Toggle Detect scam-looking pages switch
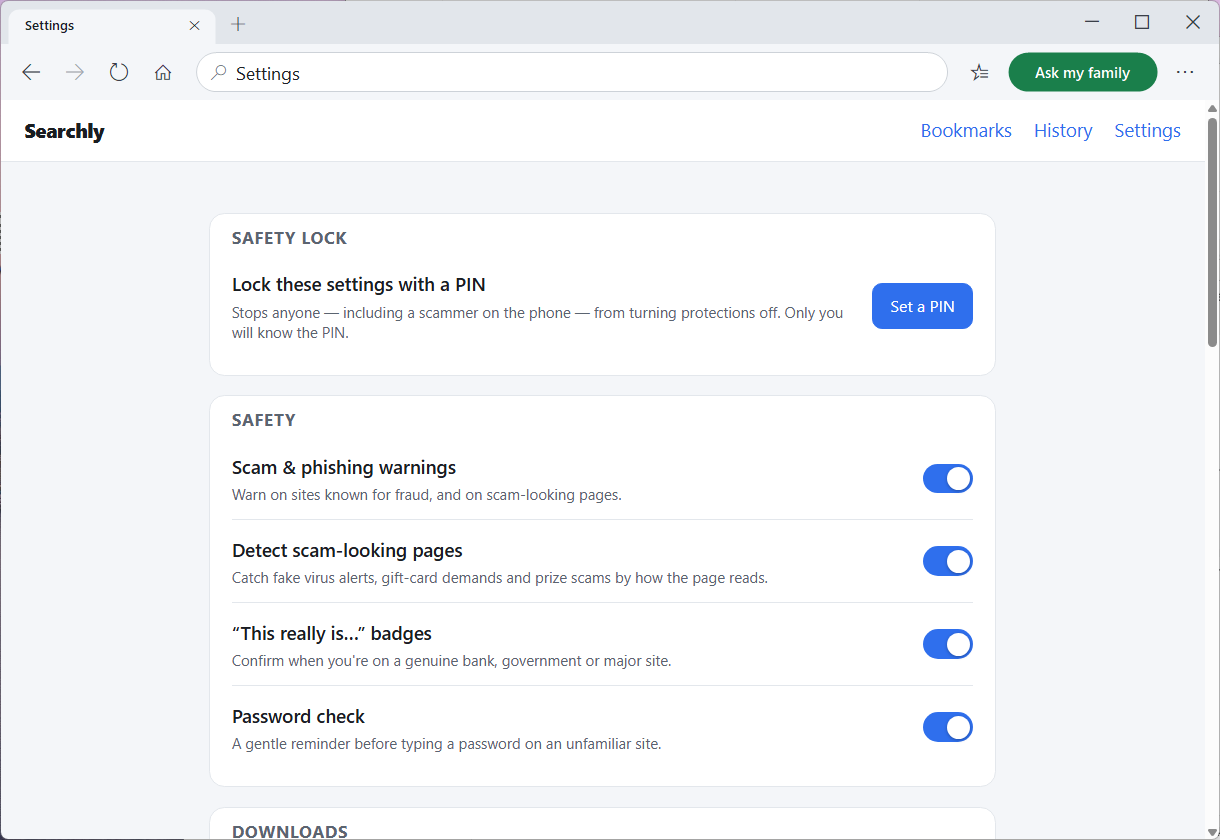 pos(947,561)
